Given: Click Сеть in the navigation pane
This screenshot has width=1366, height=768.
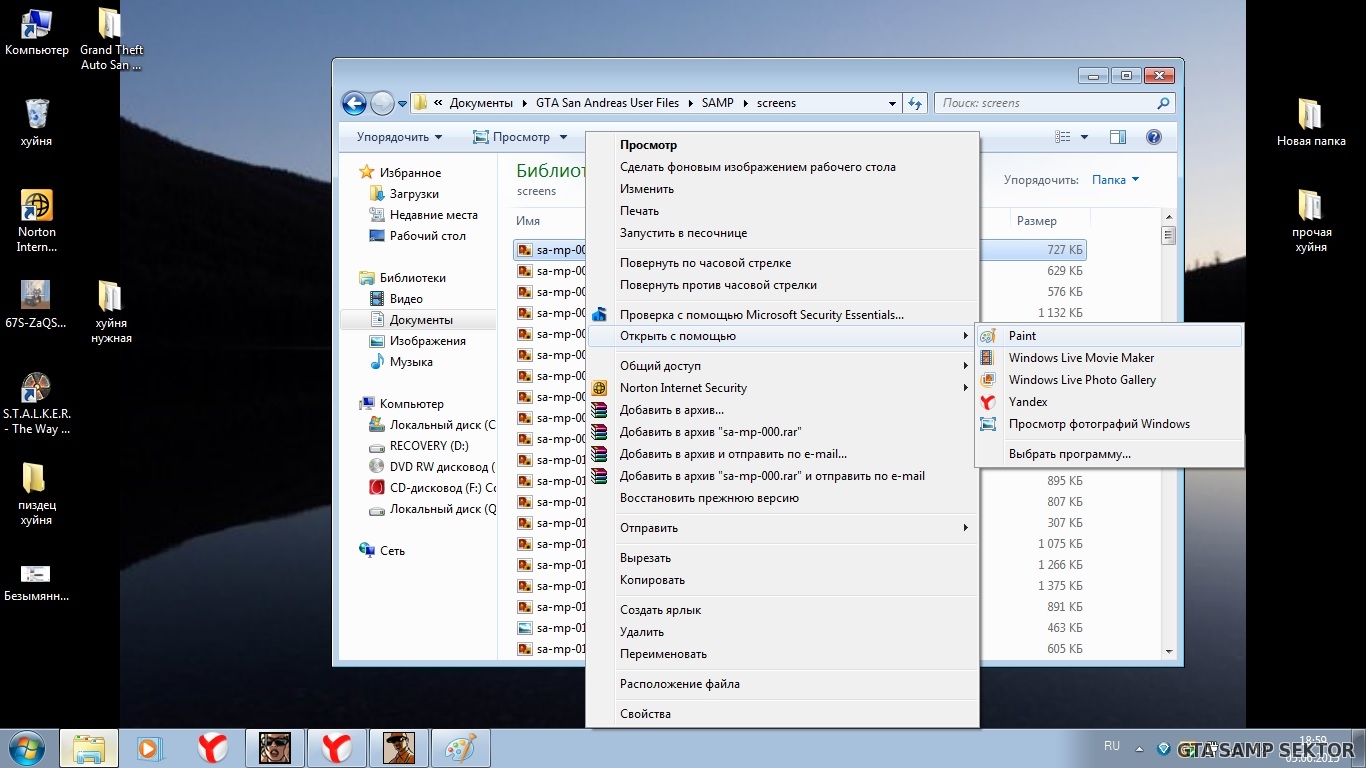Looking at the screenshot, I should (392, 551).
